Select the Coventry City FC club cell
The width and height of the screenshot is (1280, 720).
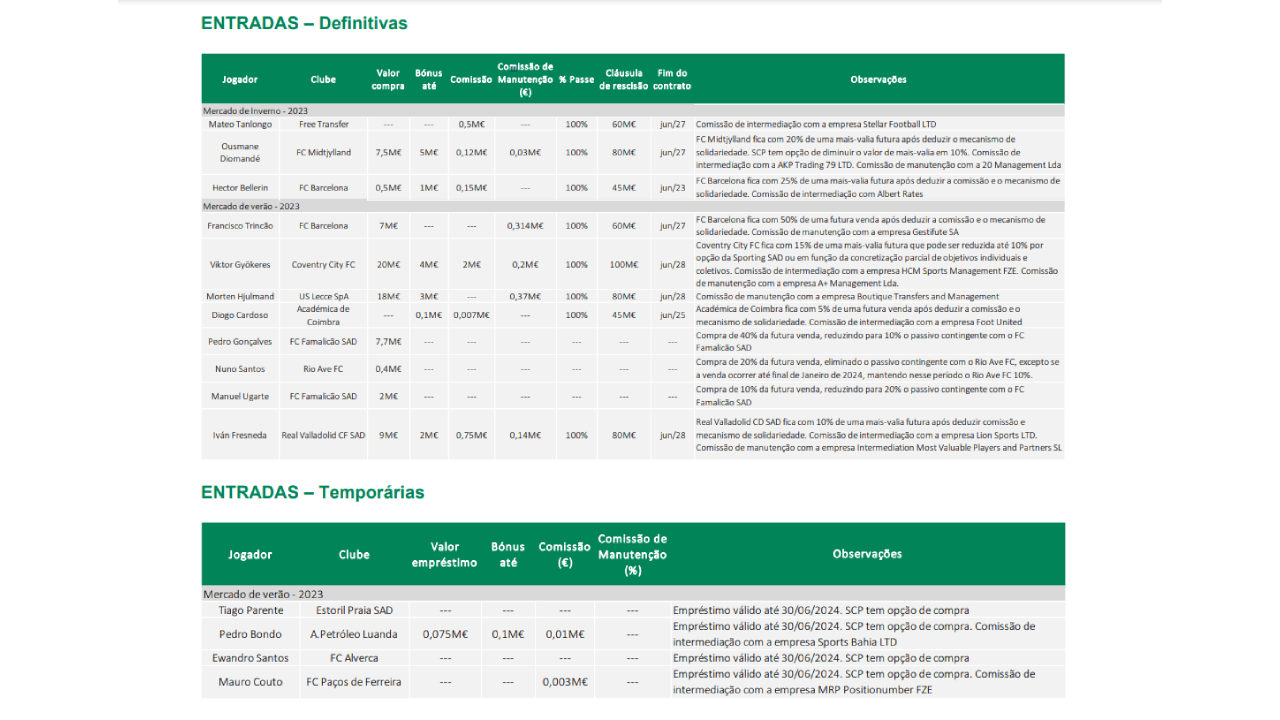(x=323, y=265)
